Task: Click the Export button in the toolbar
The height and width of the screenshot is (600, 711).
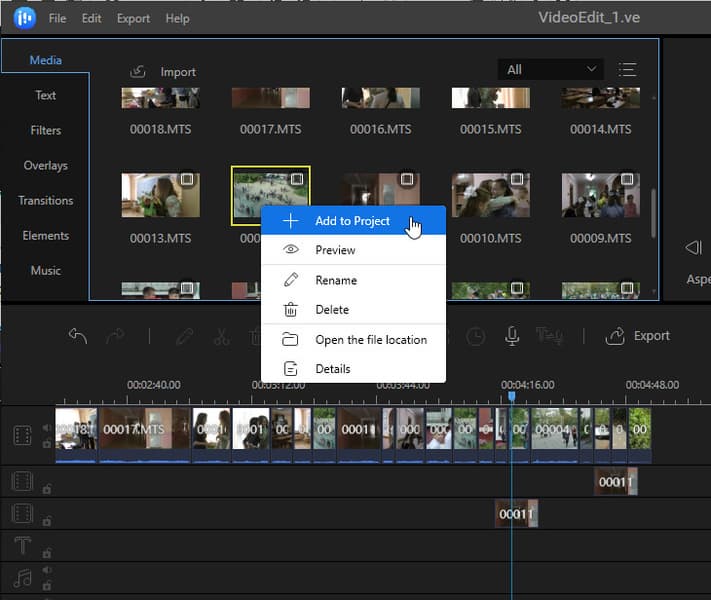Action: tap(638, 336)
